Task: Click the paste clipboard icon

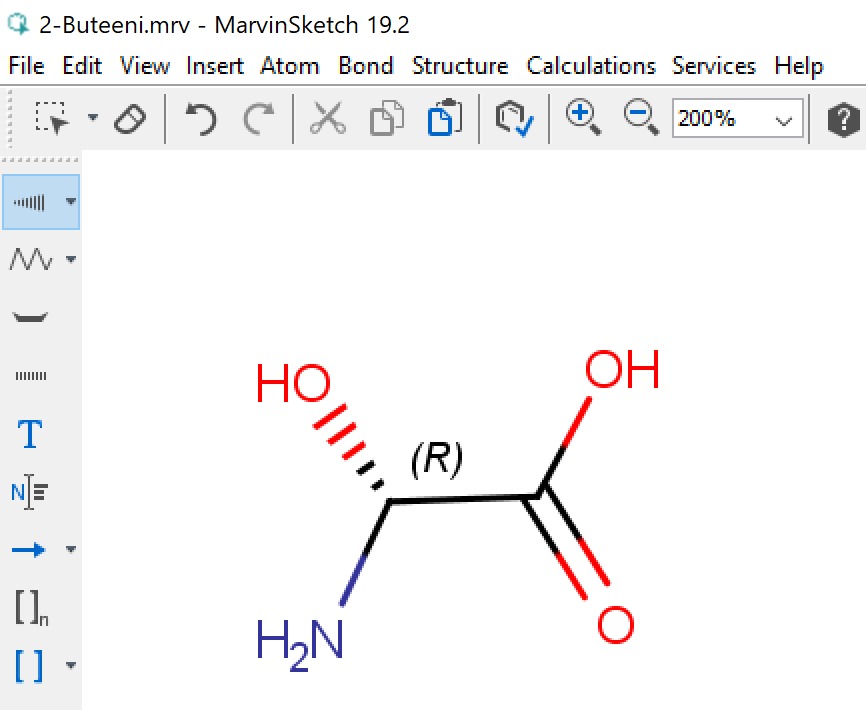Action: pyautogui.click(x=445, y=117)
